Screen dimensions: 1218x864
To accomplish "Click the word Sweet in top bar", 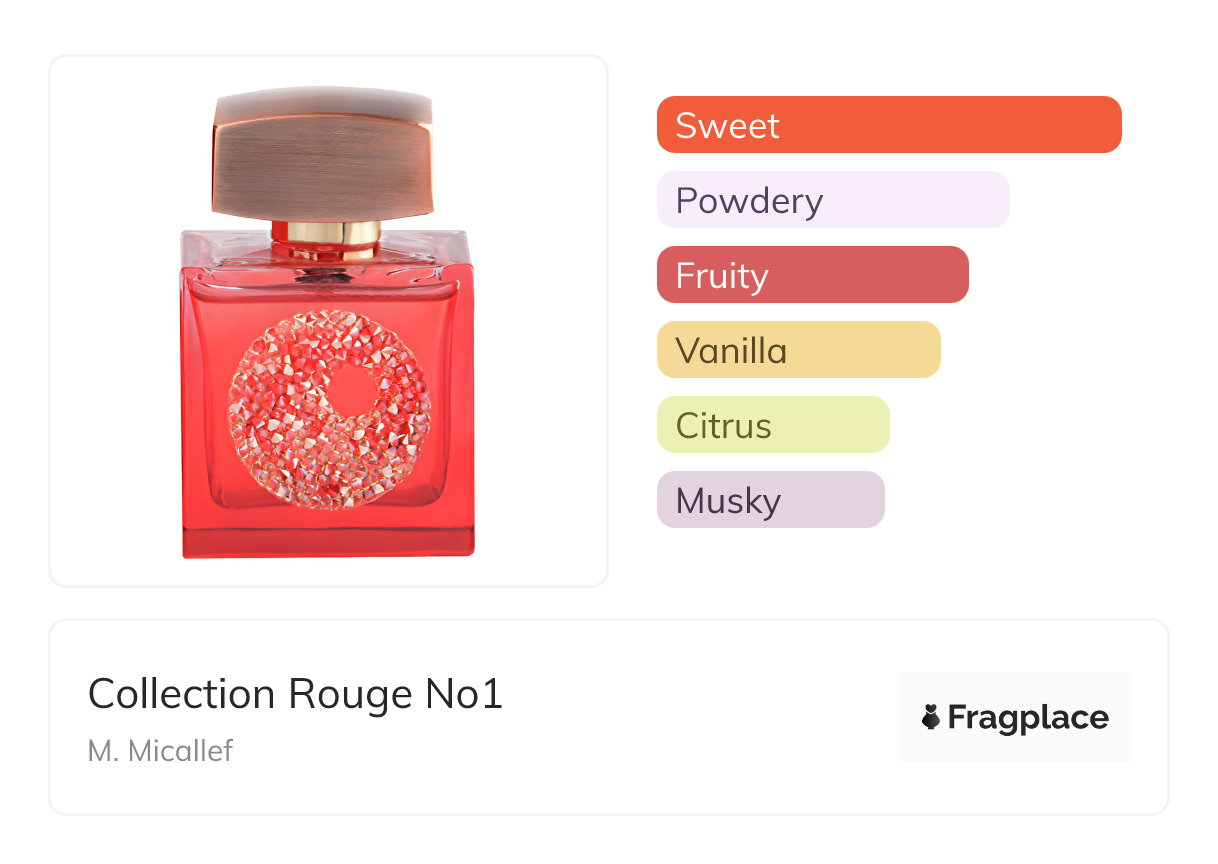I will (727, 125).
